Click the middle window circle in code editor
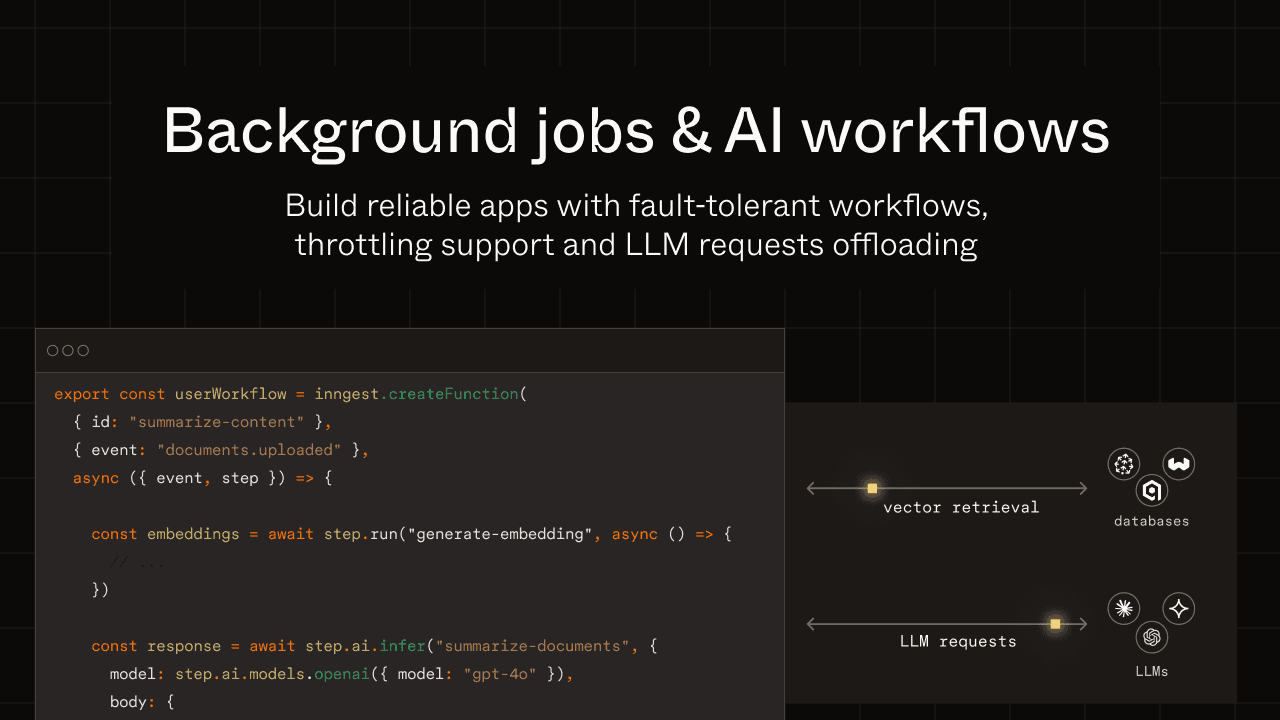The height and width of the screenshot is (720, 1280). coord(68,350)
